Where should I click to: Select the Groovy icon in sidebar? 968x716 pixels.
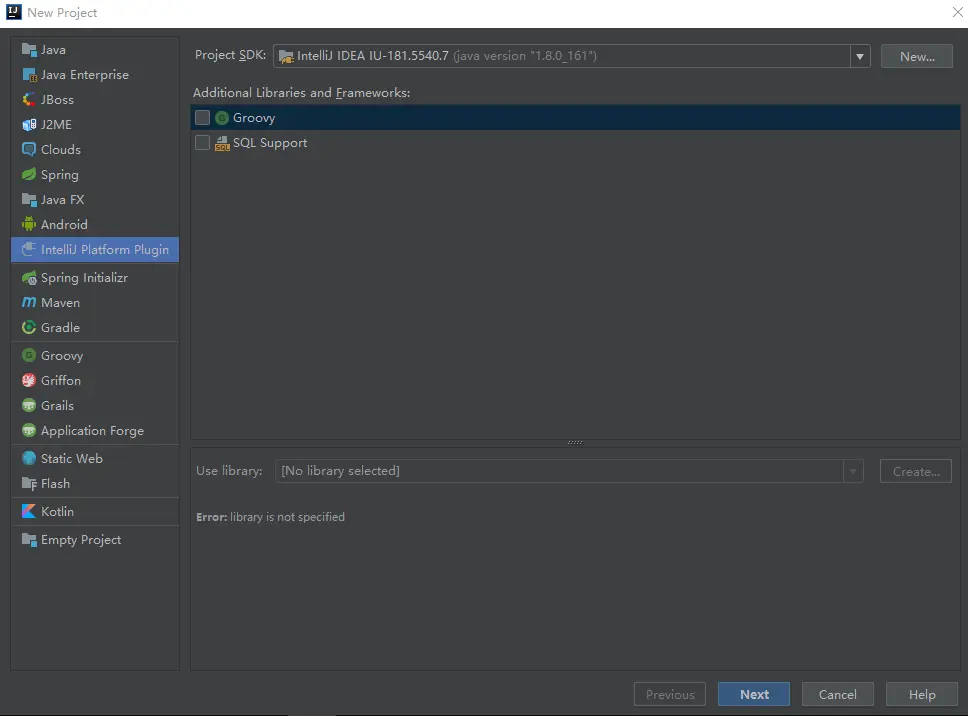point(29,356)
